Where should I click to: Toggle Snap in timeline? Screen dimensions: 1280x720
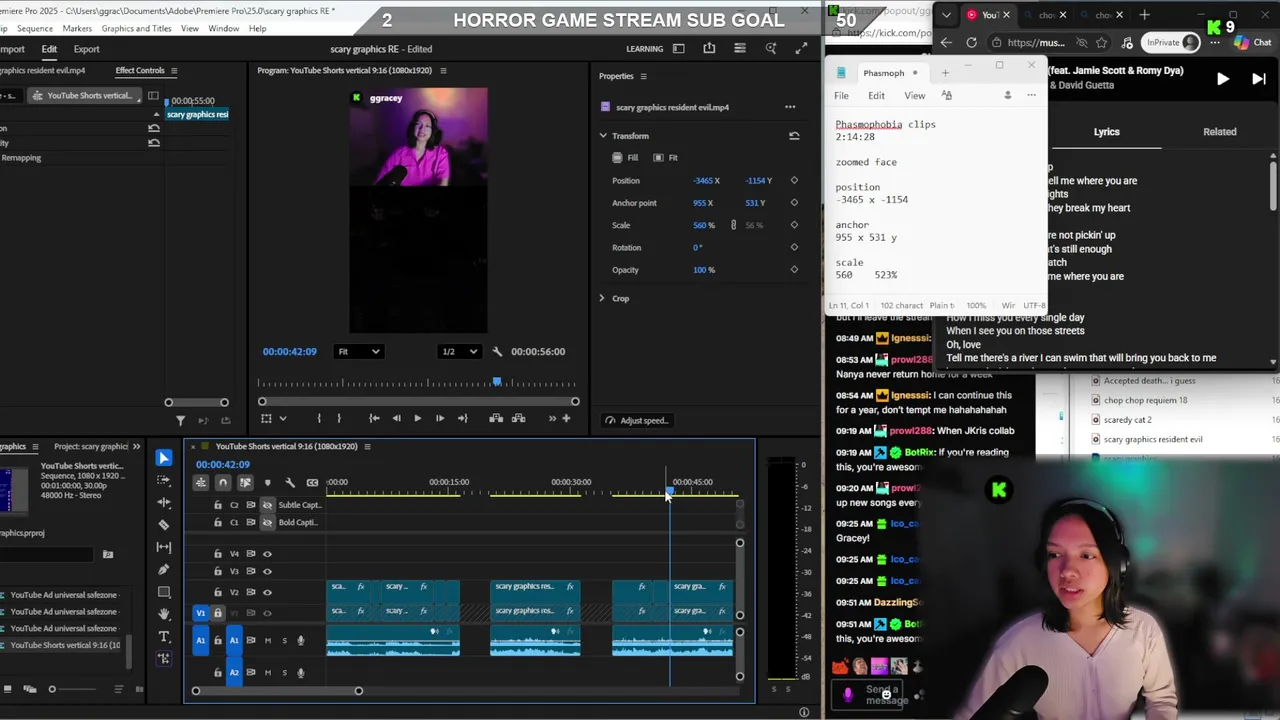[223, 483]
